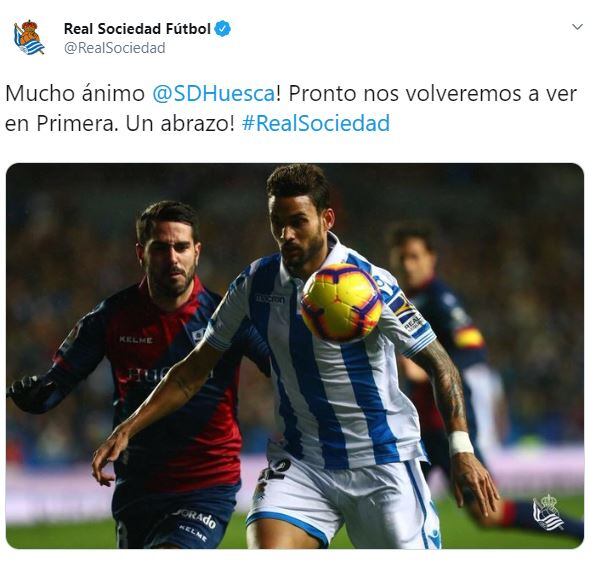
Task: Click the white wrist tape on tattooed arm
Action: click(x=461, y=442)
